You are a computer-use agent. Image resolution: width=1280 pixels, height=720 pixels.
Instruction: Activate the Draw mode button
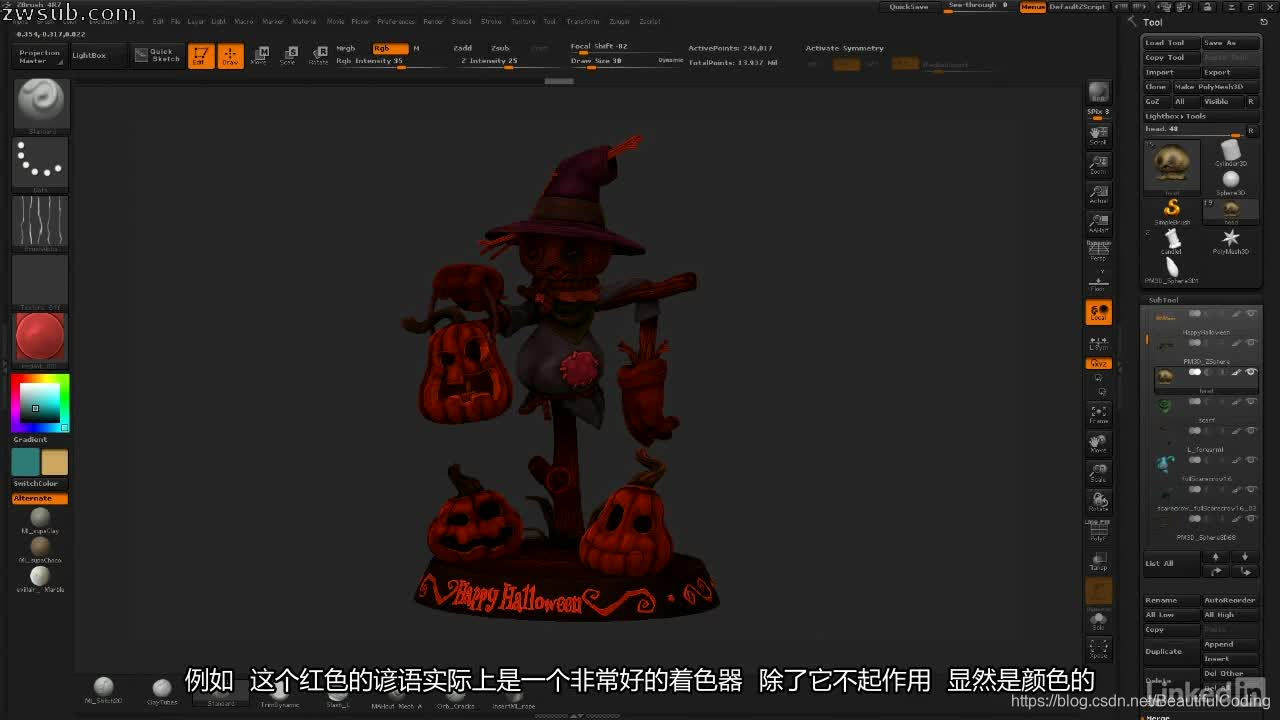click(231, 56)
